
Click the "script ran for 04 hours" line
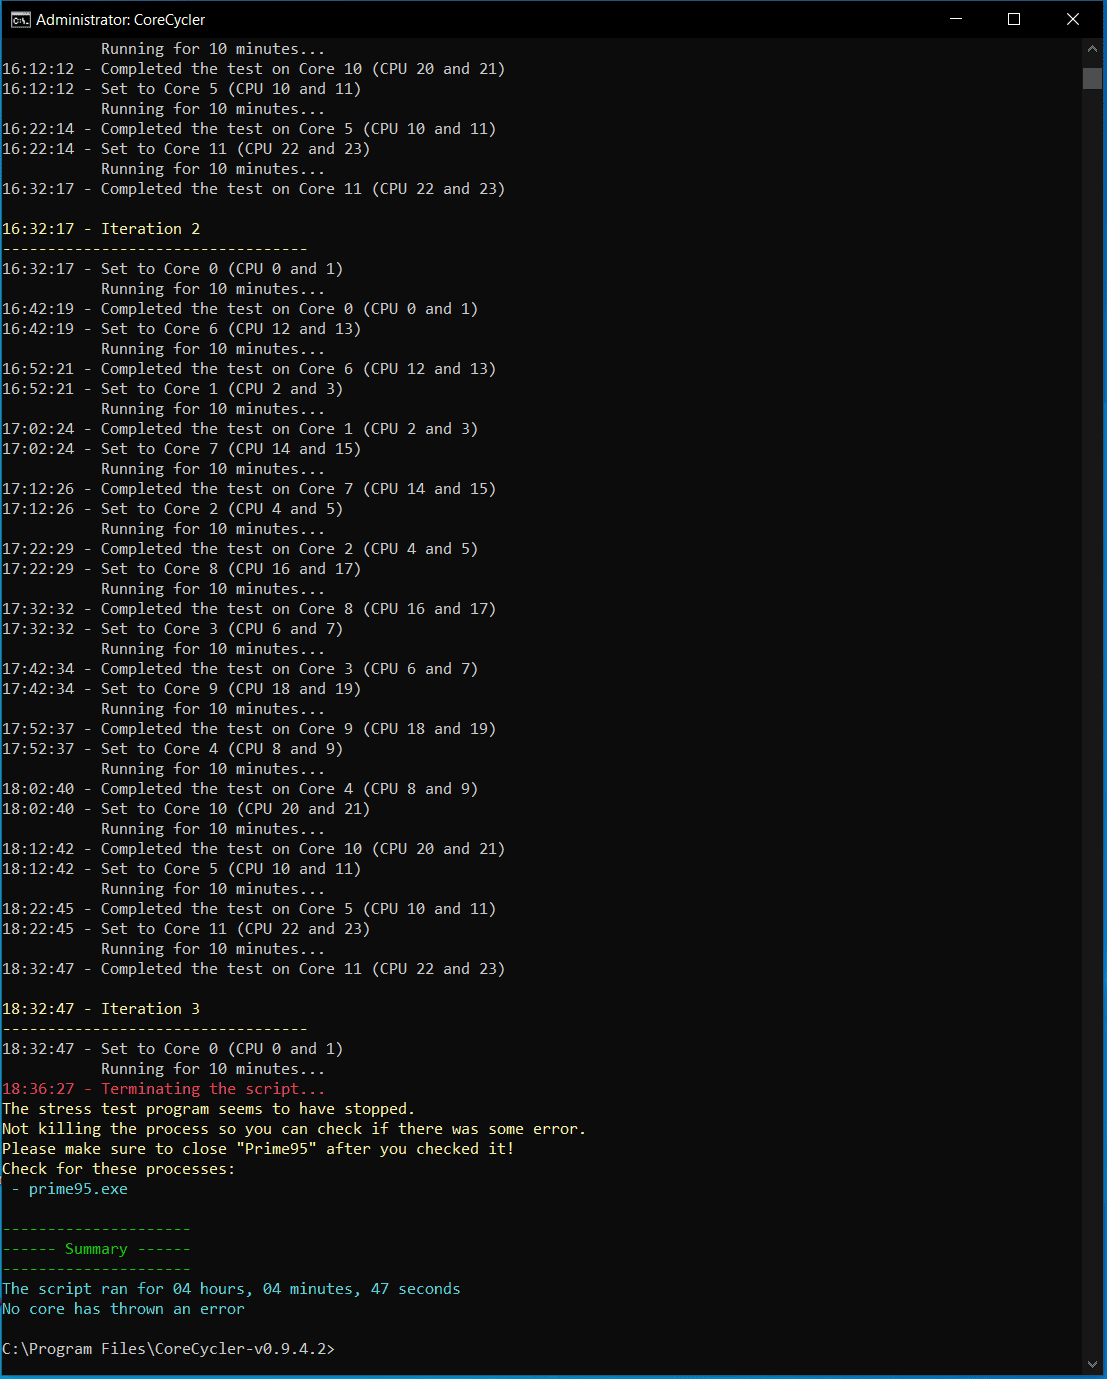pos(231,1289)
